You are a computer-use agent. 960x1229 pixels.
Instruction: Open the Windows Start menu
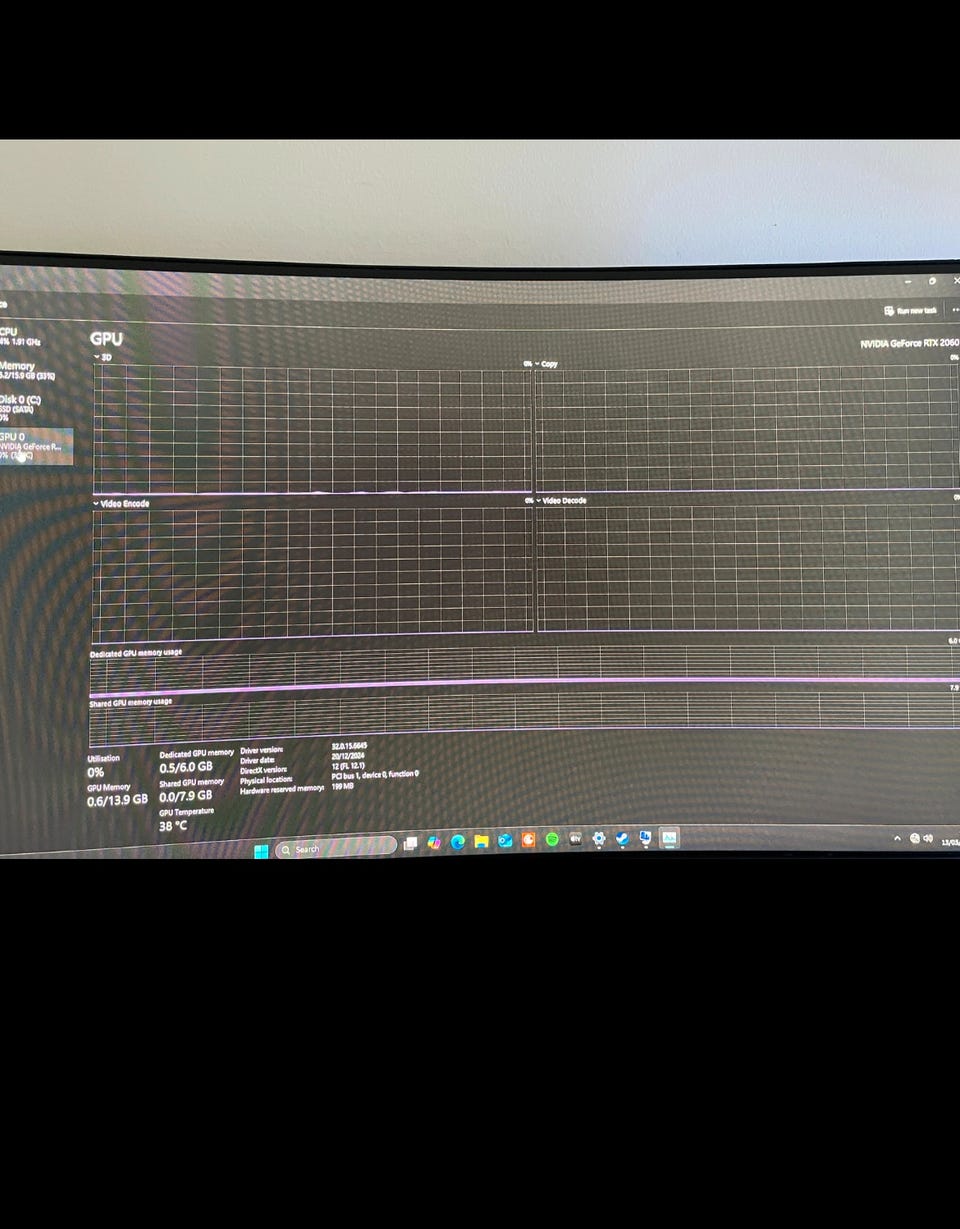pyautogui.click(x=261, y=851)
